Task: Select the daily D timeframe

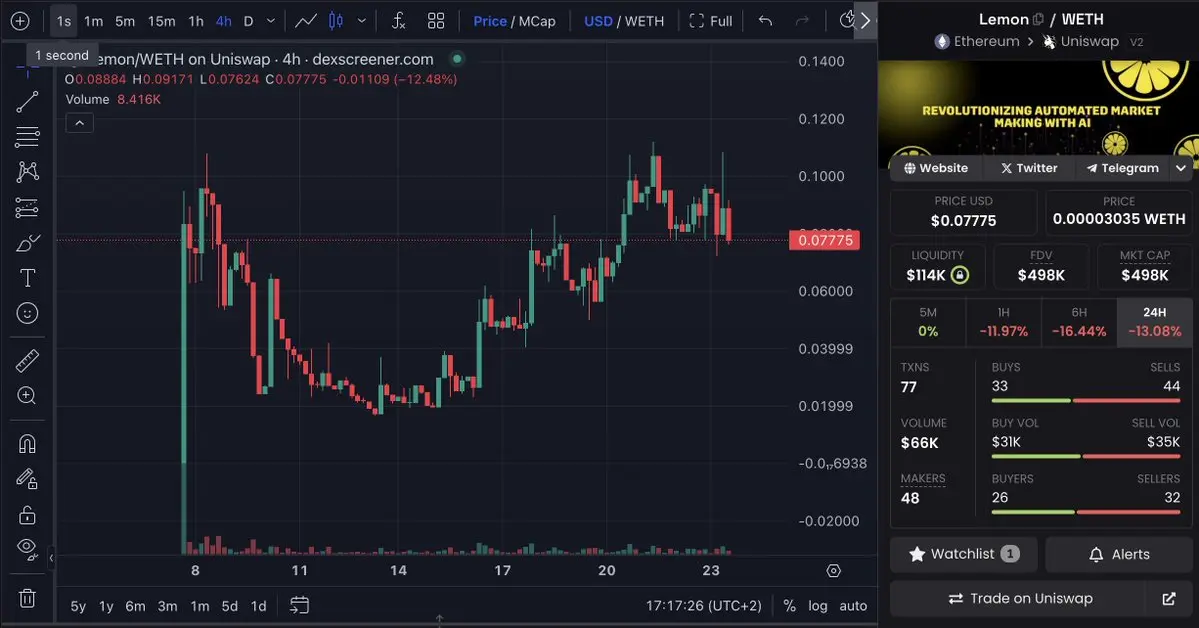Action: point(249,21)
